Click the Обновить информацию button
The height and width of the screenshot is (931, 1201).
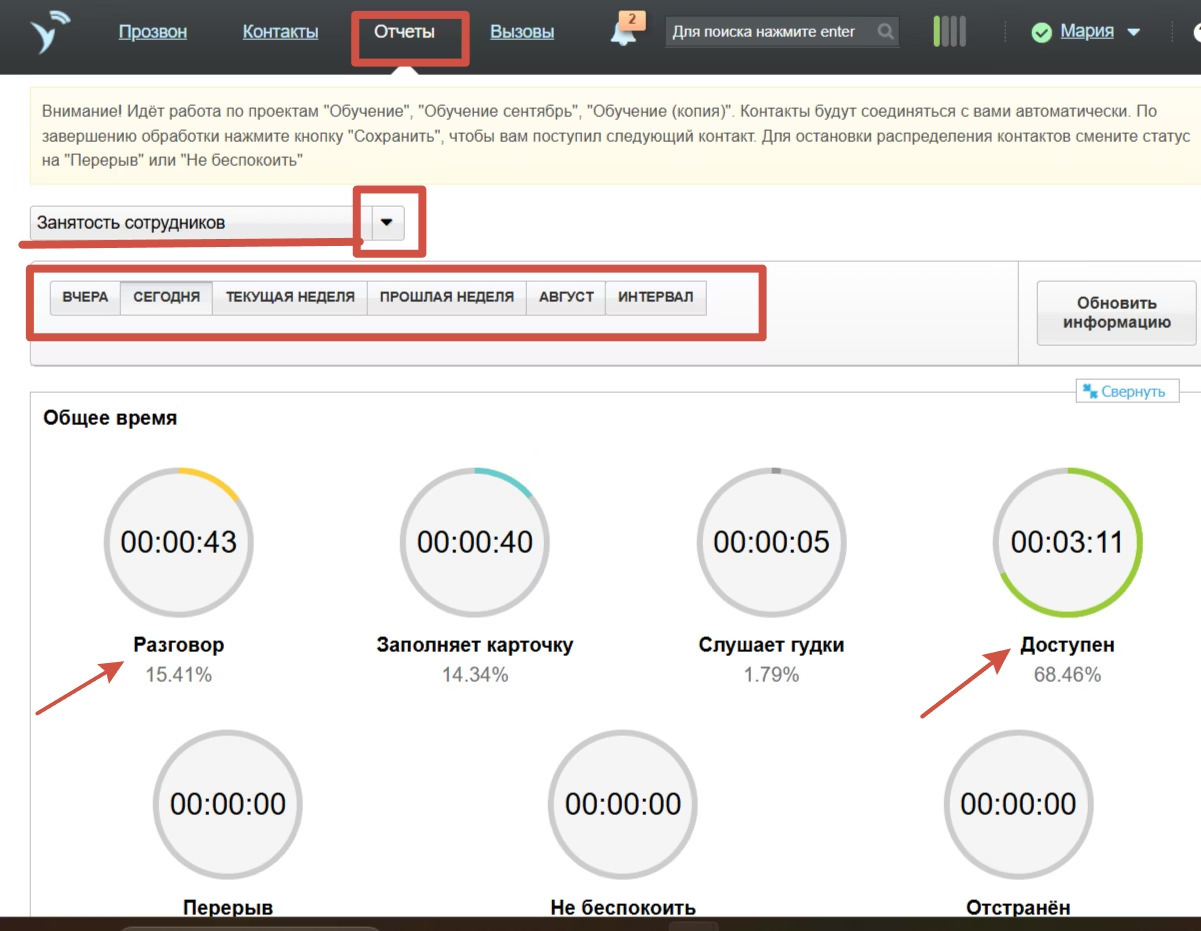pos(1116,313)
